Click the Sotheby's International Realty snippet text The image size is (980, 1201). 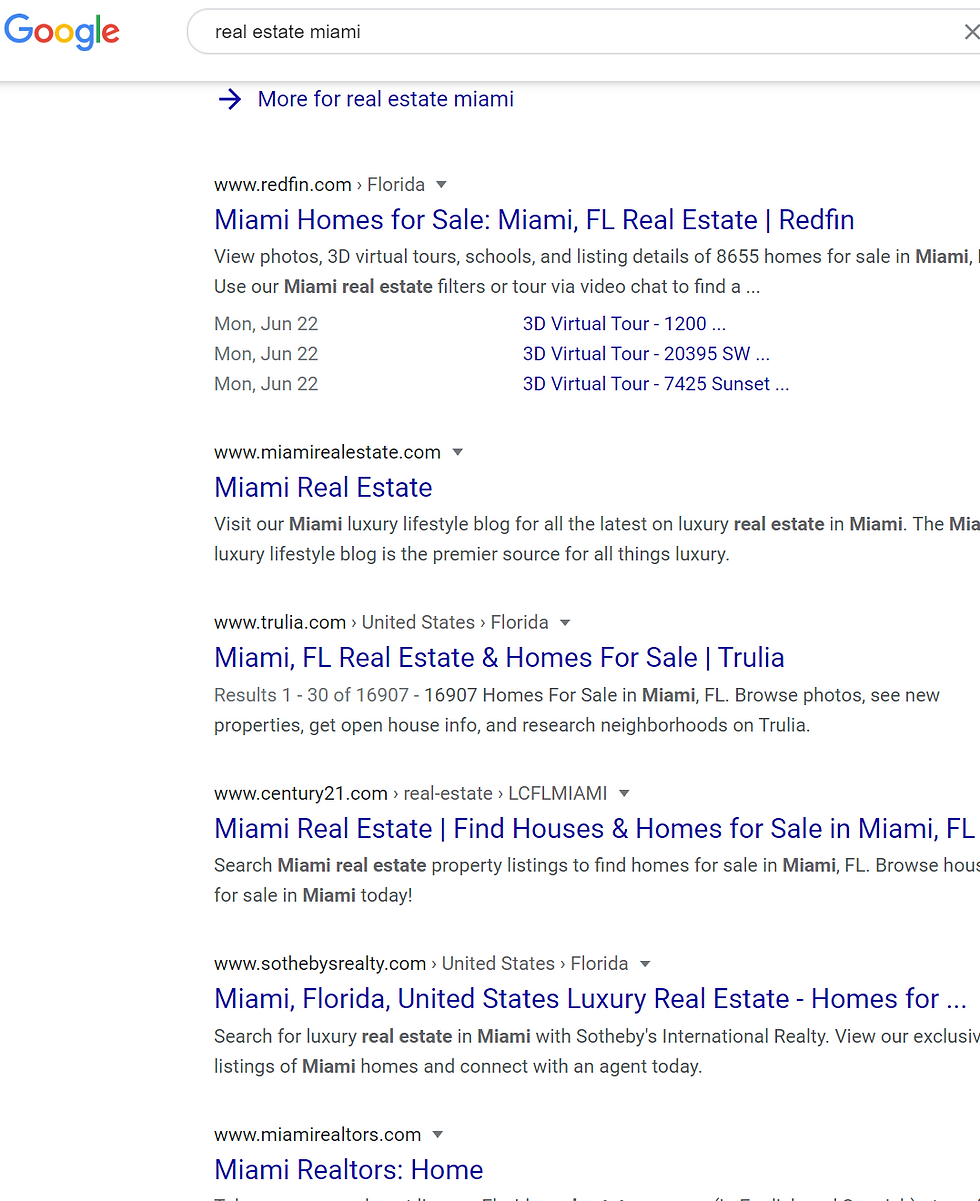pos(597,1051)
